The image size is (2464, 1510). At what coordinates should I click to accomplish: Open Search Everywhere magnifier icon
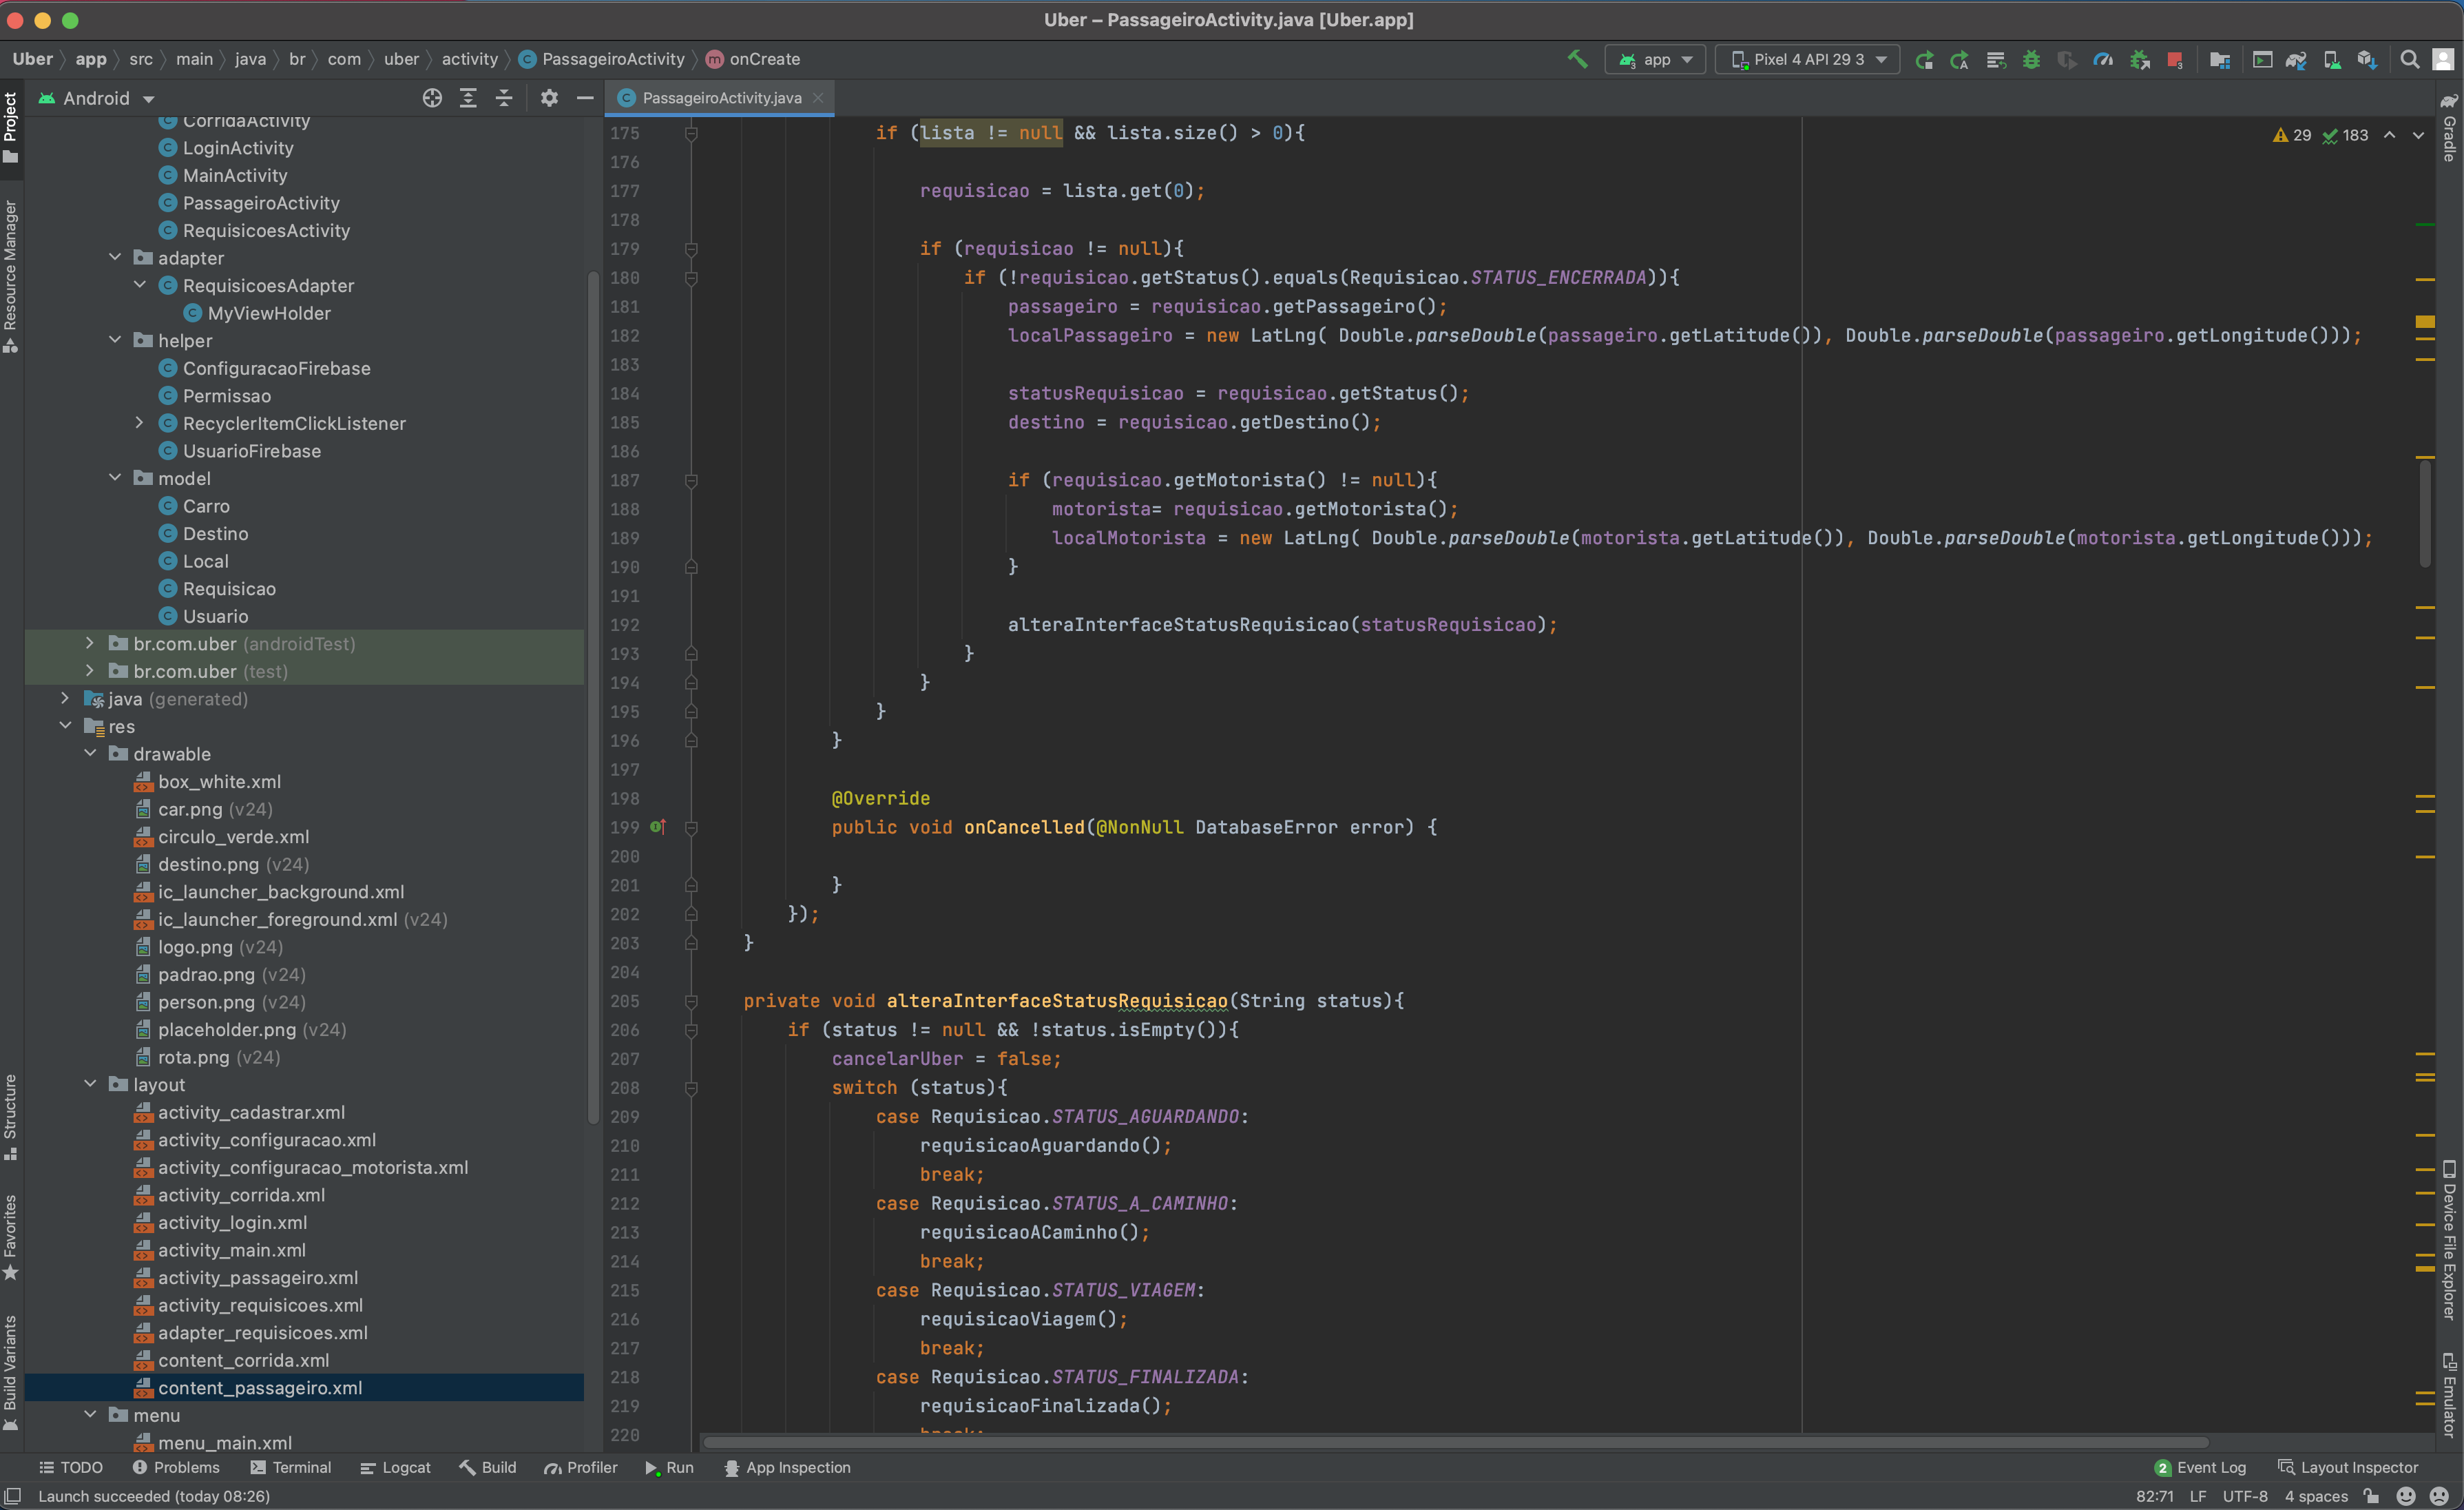[2410, 59]
